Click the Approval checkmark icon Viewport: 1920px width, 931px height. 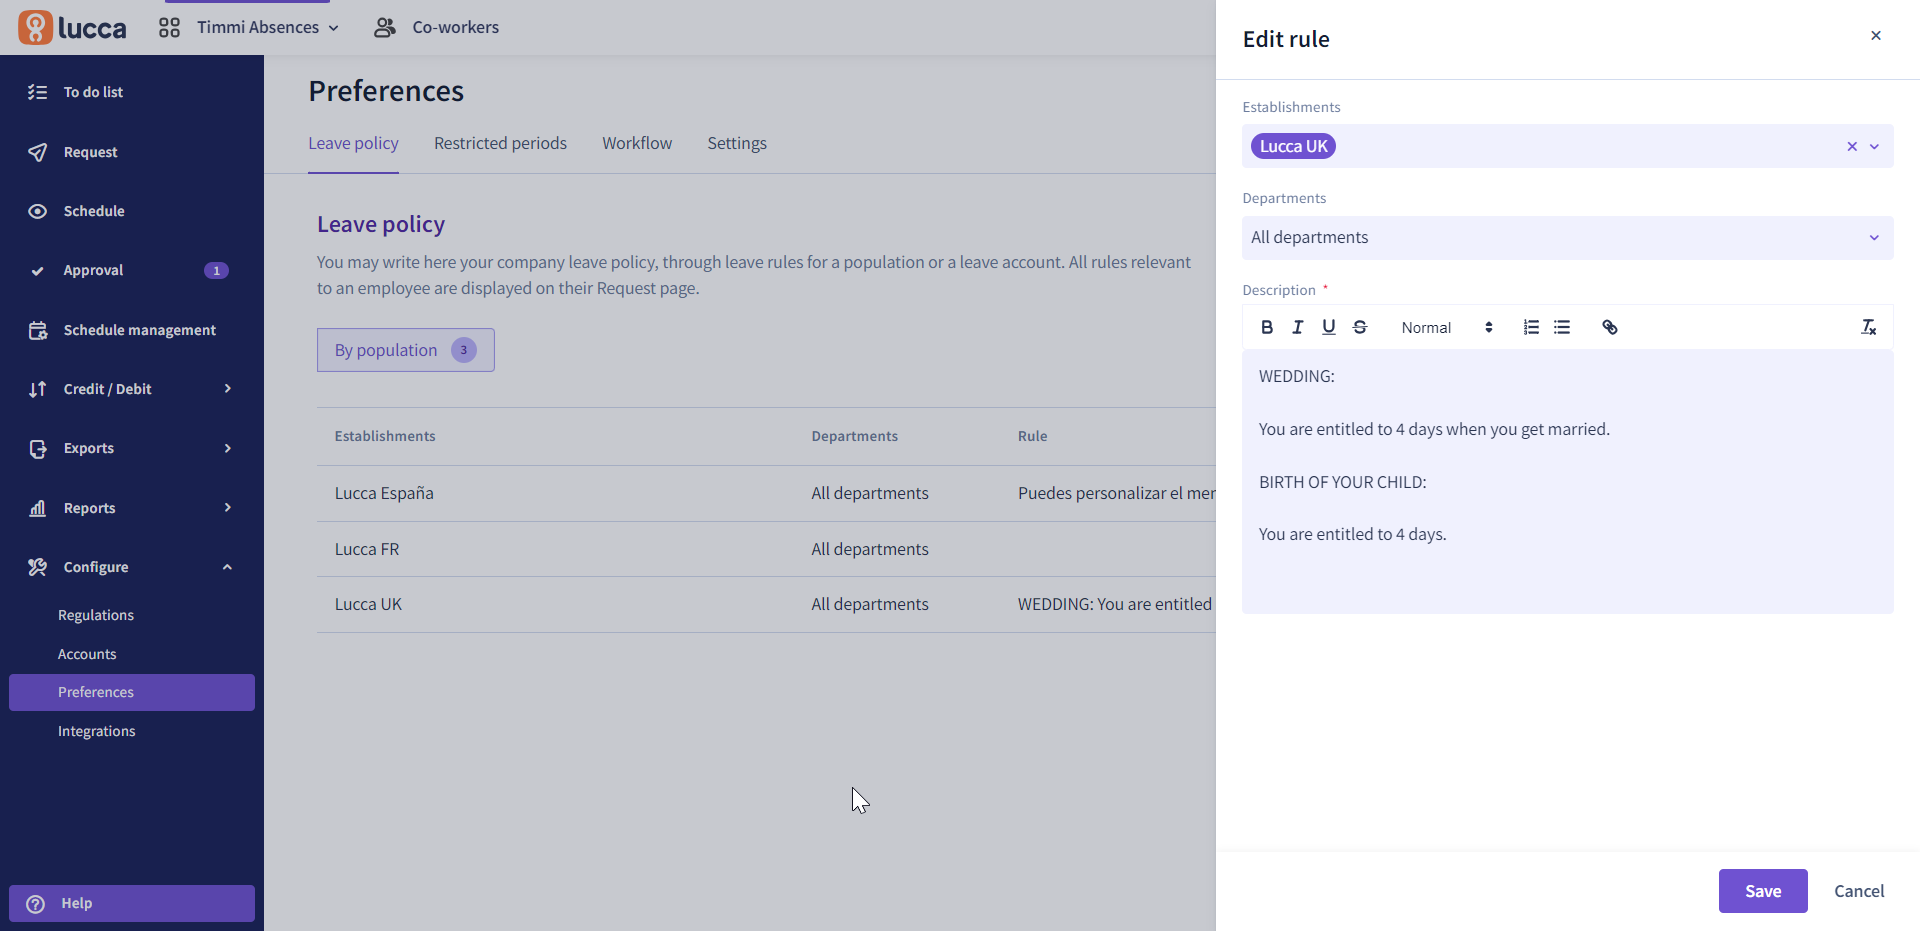coord(37,271)
